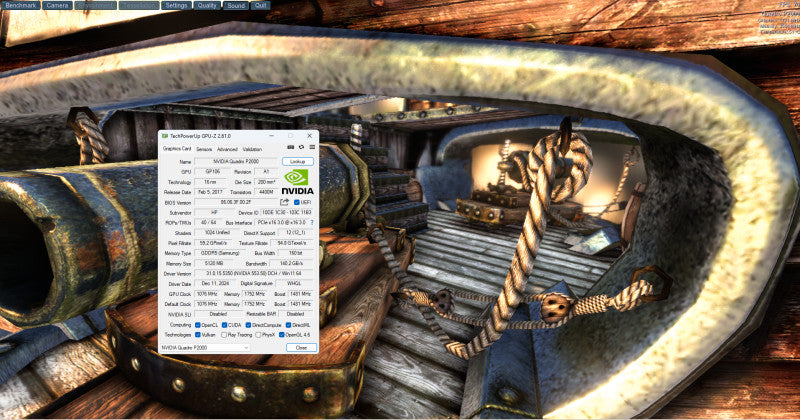Switch to the Sensors tab in GPU-Z
The width and height of the screenshot is (800, 420).
point(204,149)
